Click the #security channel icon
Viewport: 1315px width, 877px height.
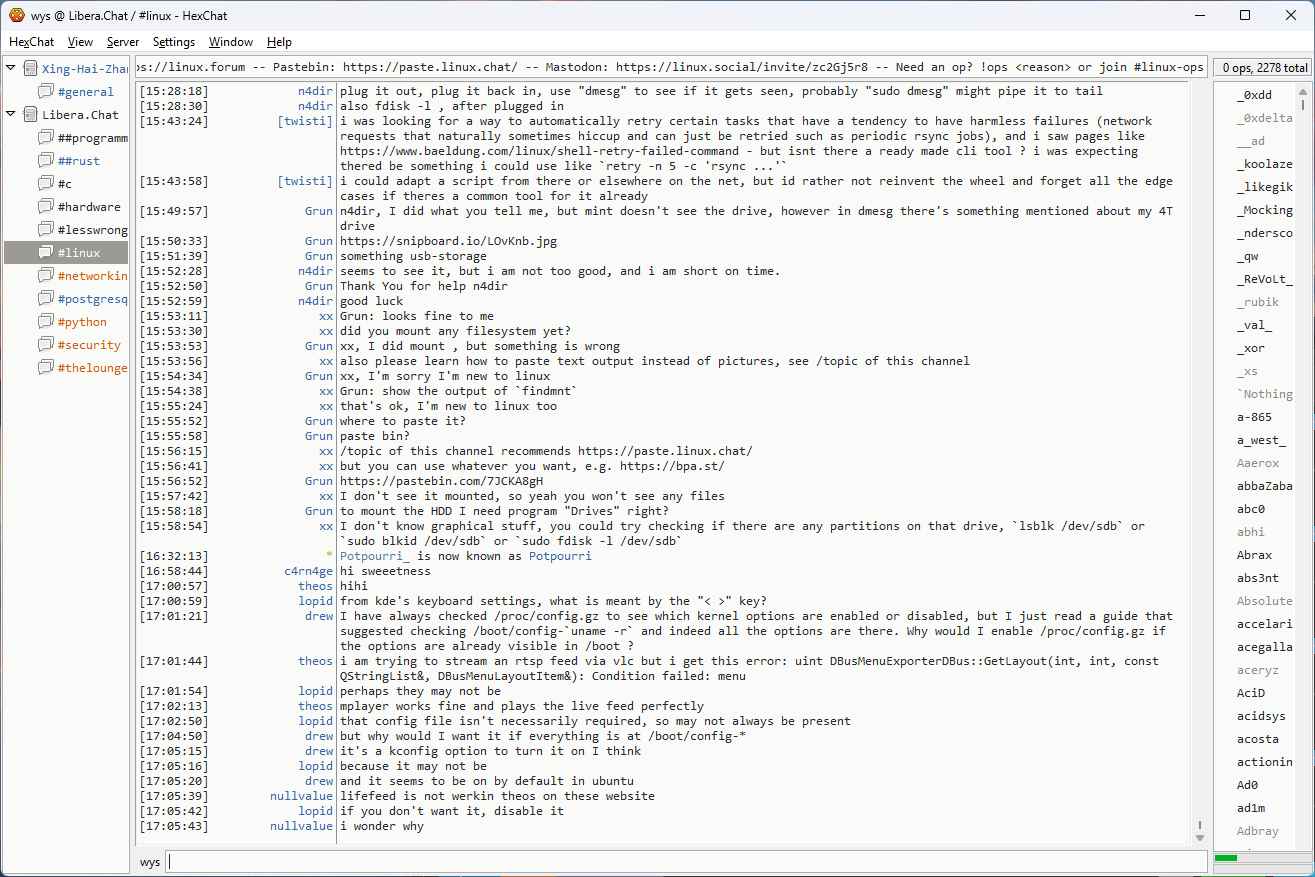pos(46,345)
